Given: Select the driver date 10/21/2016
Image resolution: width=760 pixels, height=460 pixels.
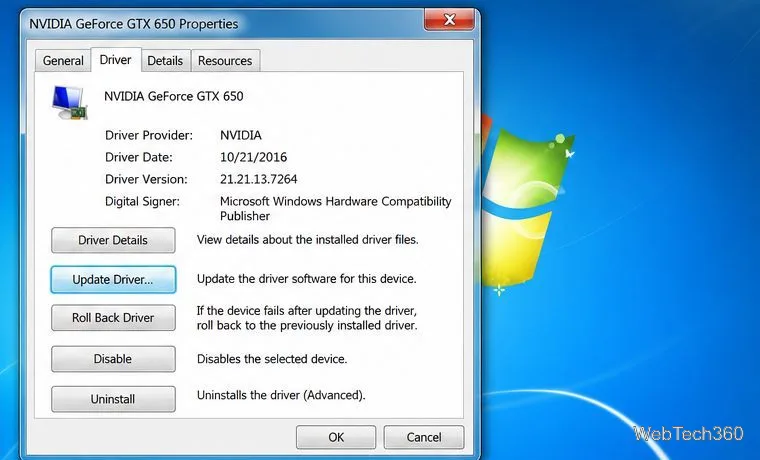Looking at the screenshot, I should click(253, 157).
